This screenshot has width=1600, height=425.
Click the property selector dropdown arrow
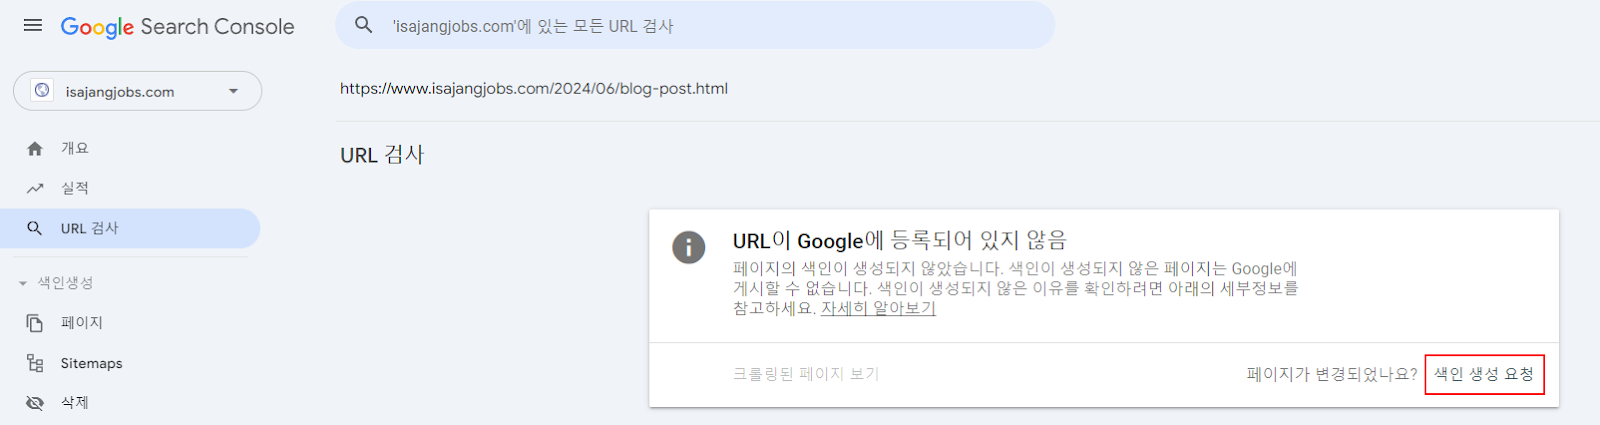[233, 91]
